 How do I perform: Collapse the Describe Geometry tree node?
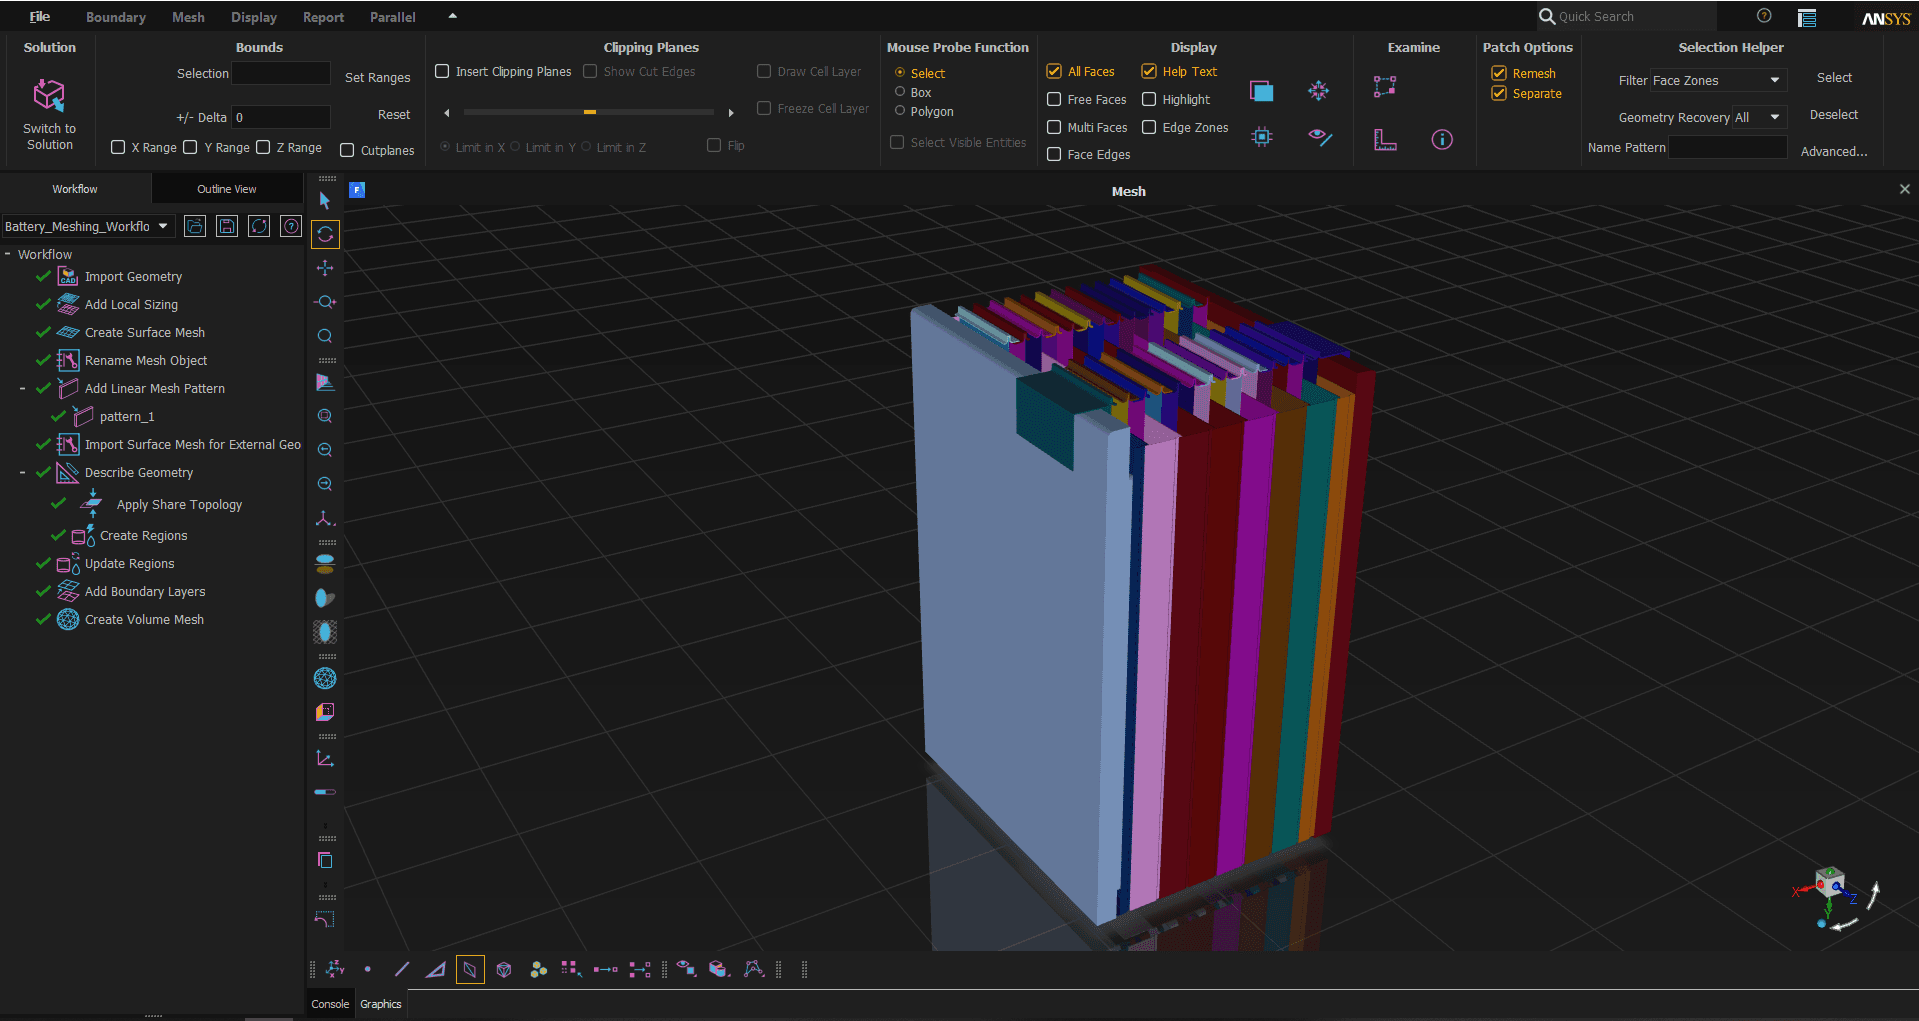[x=23, y=471]
